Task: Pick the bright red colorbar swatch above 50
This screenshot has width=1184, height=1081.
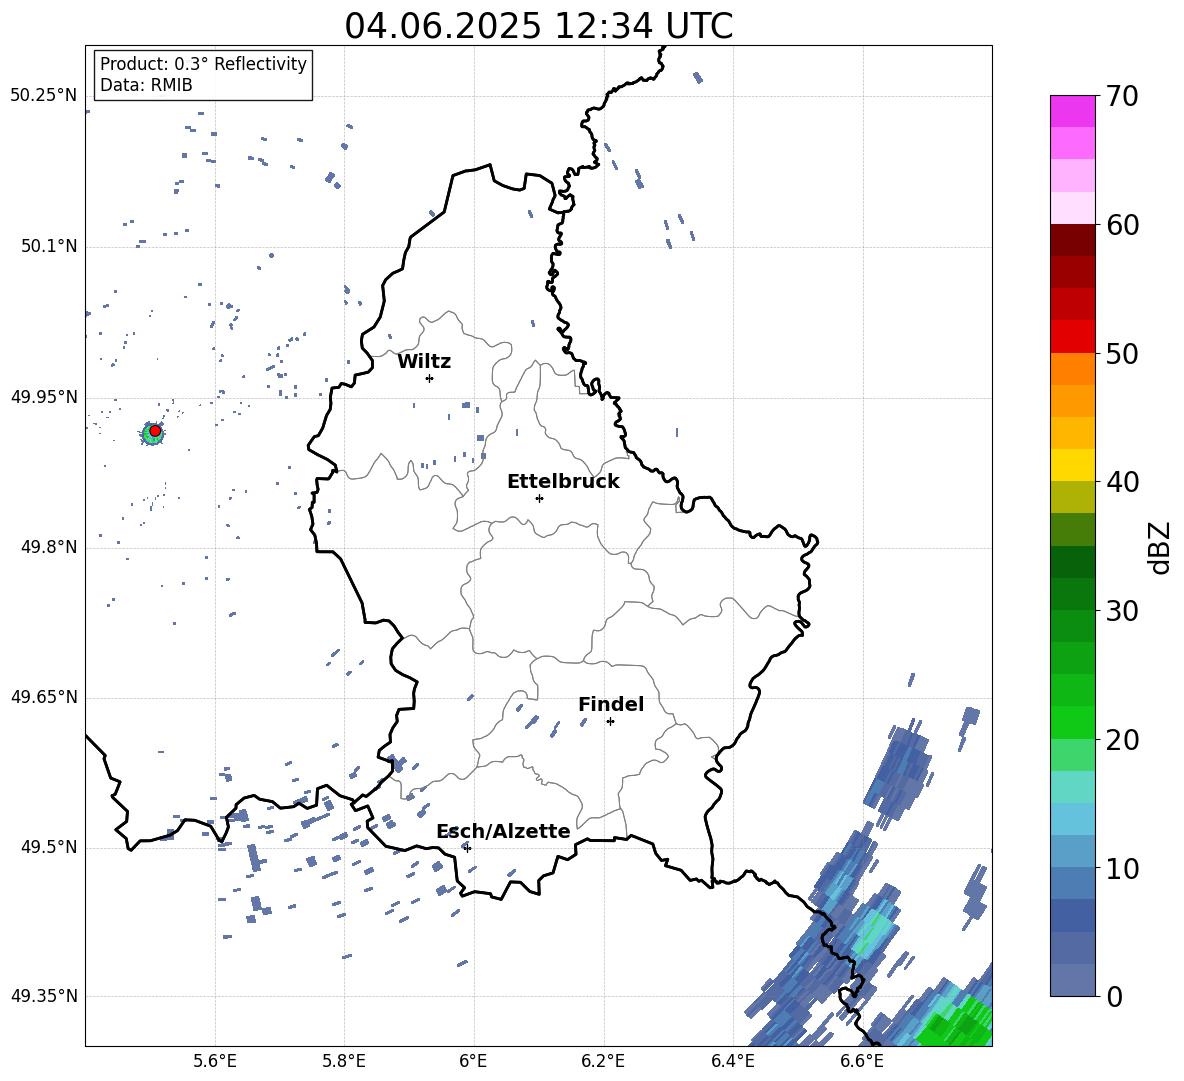Action: pyautogui.click(x=1072, y=337)
